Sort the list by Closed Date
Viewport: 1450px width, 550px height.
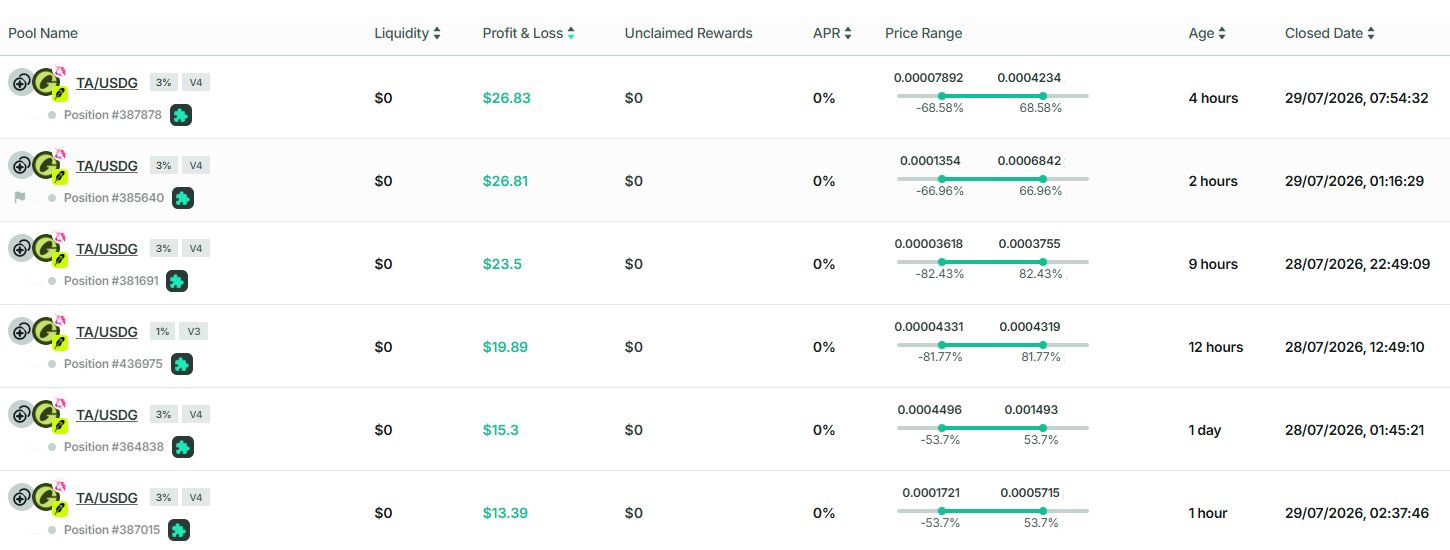[x=1330, y=33]
